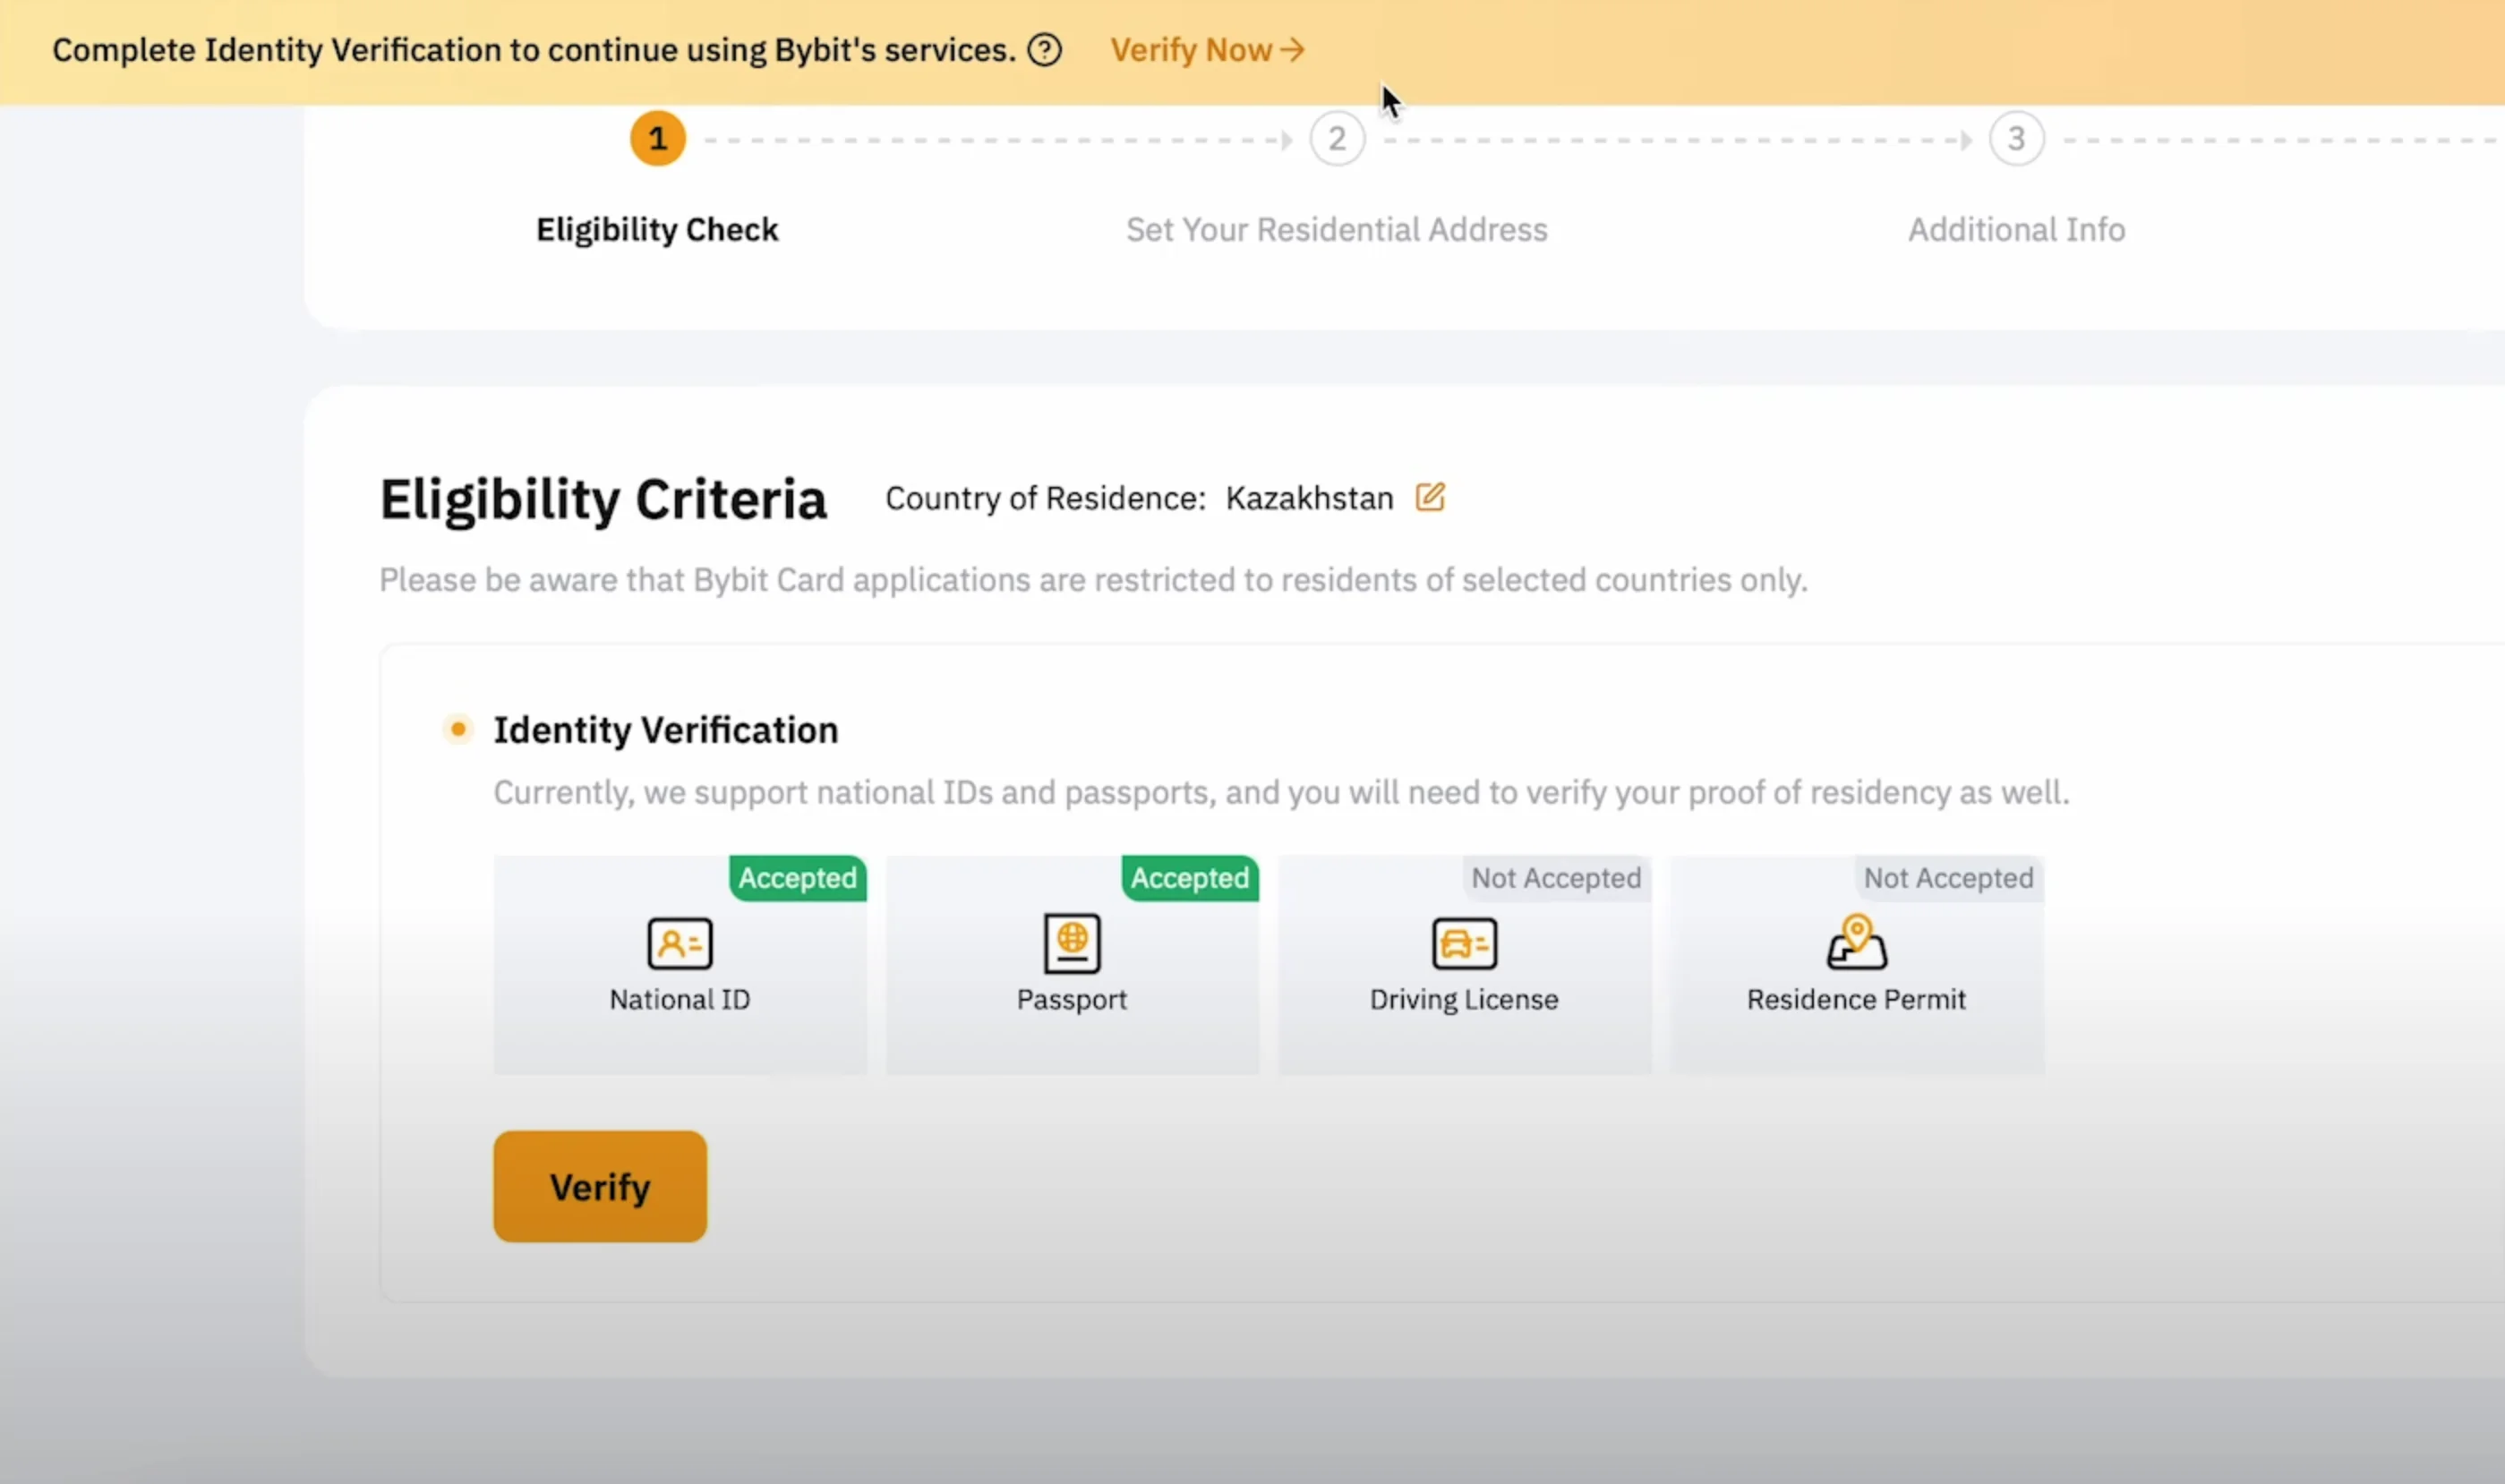Click the edit country of residence pencil icon
Viewport: 2505px width, 1484px height.
[x=1430, y=497]
